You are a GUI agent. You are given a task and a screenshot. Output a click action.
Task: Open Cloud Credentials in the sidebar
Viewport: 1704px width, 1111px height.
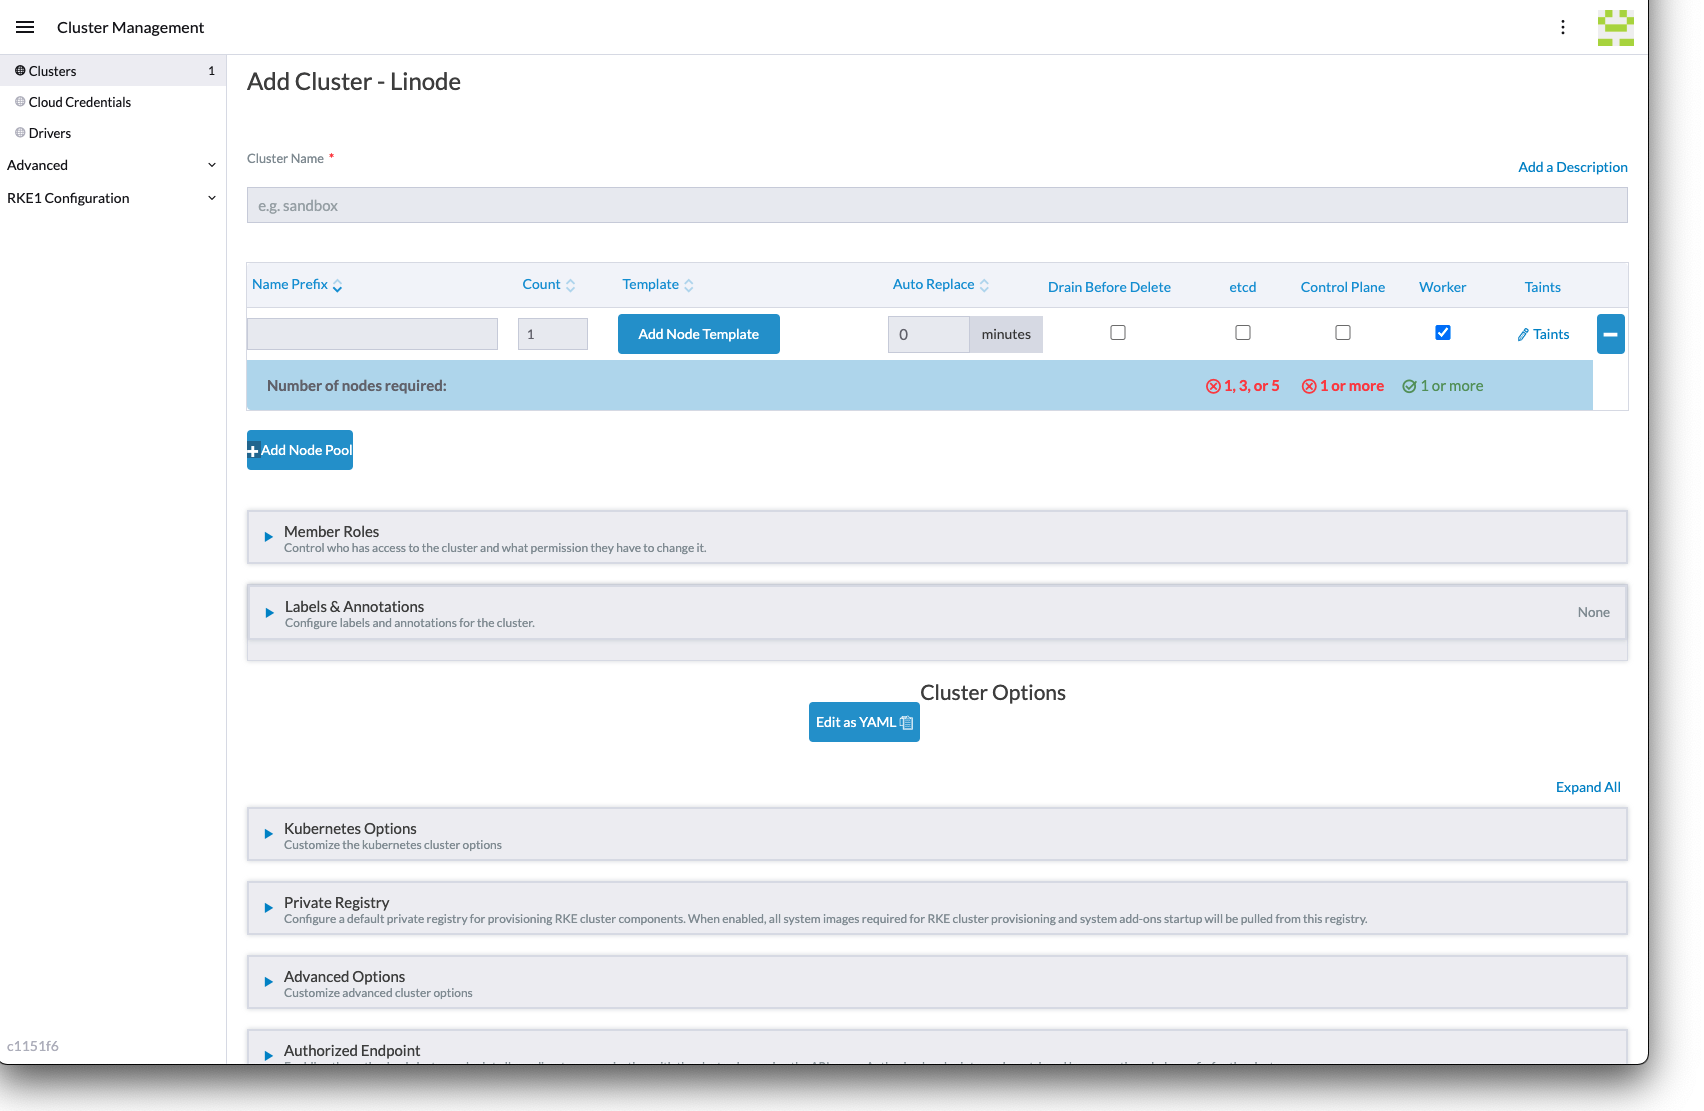click(x=80, y=101)
